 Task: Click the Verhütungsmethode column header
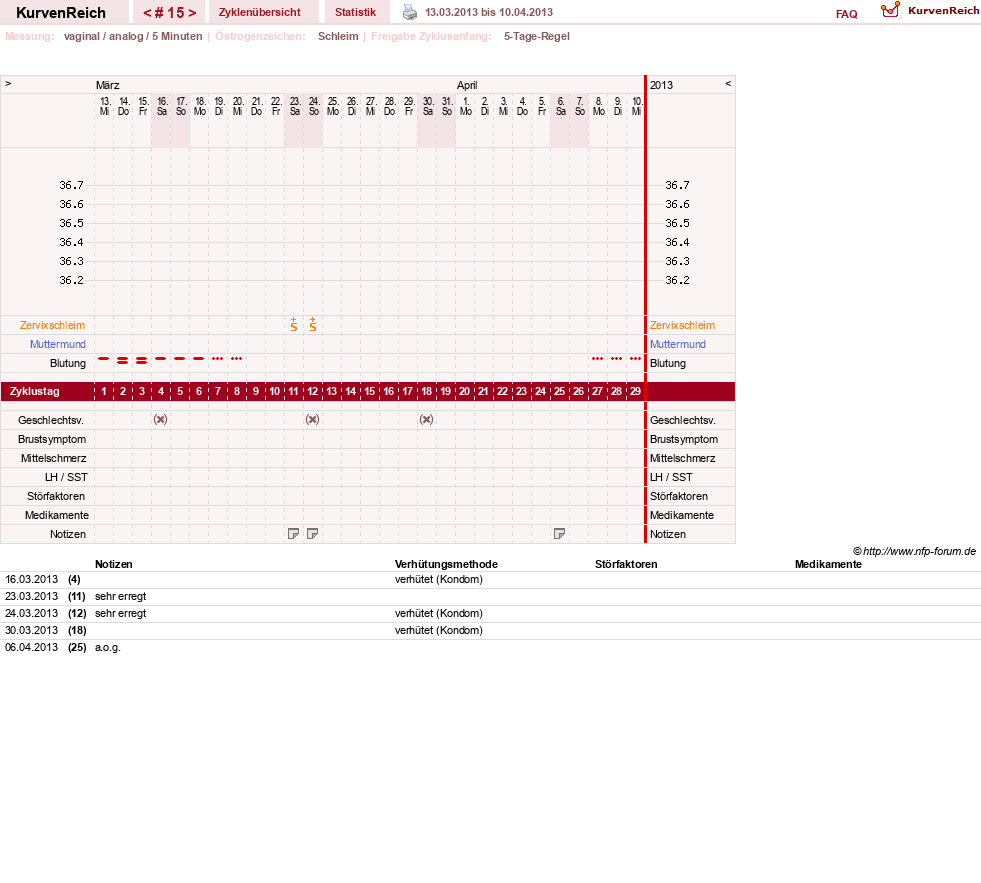point(446,564)
